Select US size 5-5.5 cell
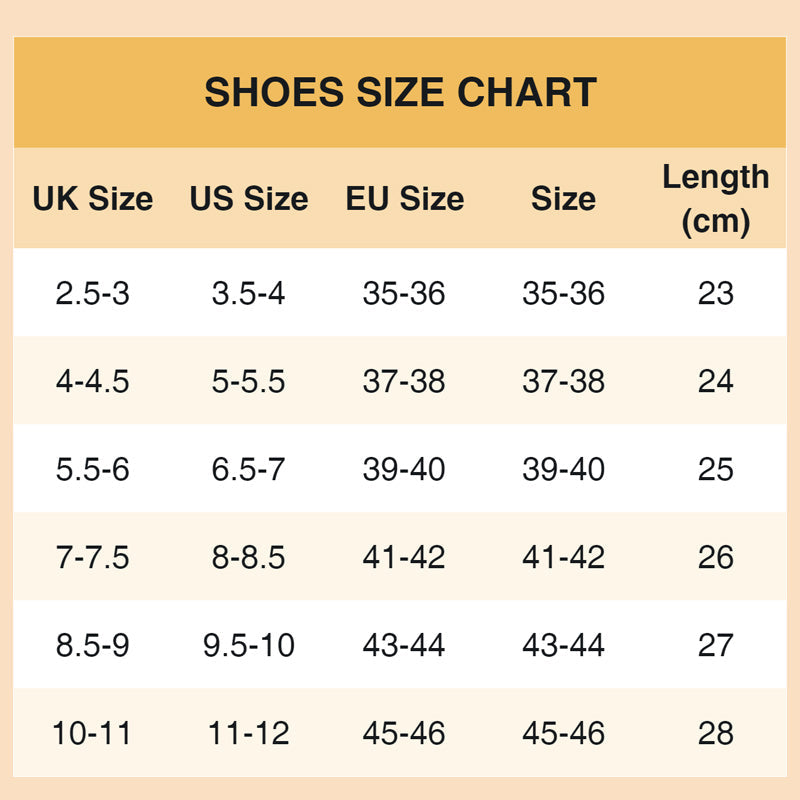Viewport: 800px width, 800px height. [x=248, y=382]
